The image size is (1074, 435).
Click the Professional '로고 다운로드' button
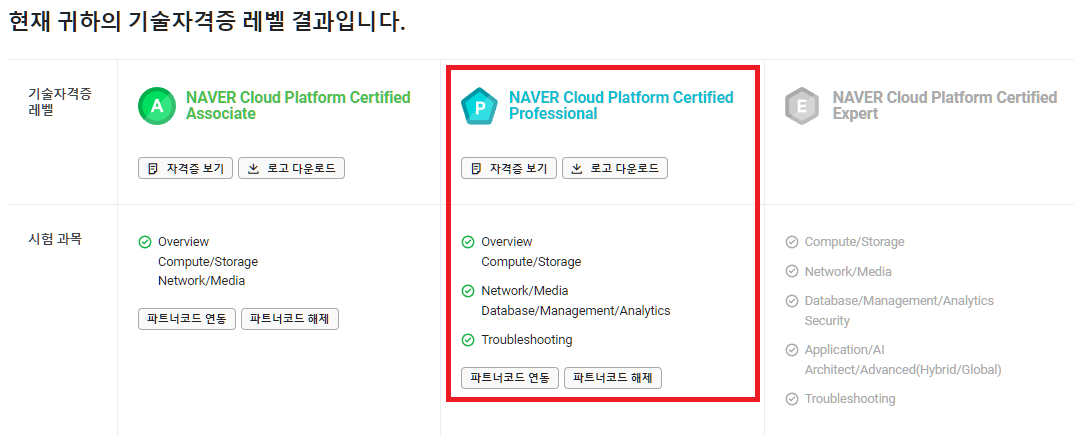click(614, 169)
